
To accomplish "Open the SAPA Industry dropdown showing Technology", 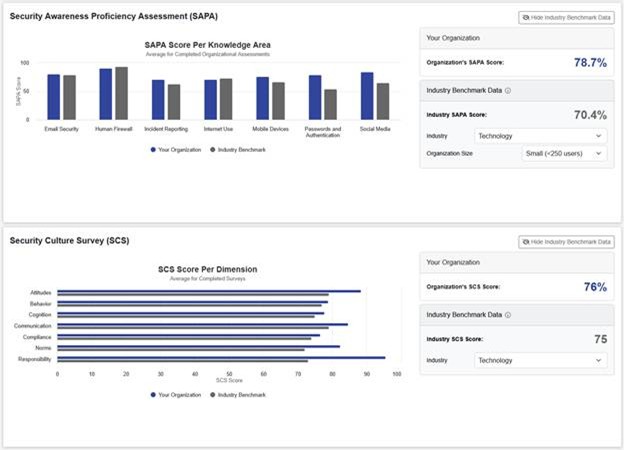I will (541, 135).
